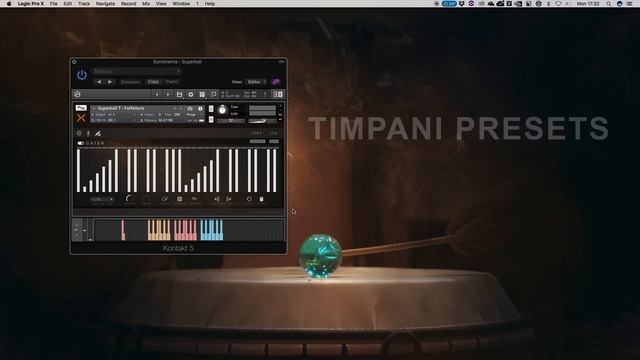
Task: Click the first gater step bar
Action: click(78, 171)
